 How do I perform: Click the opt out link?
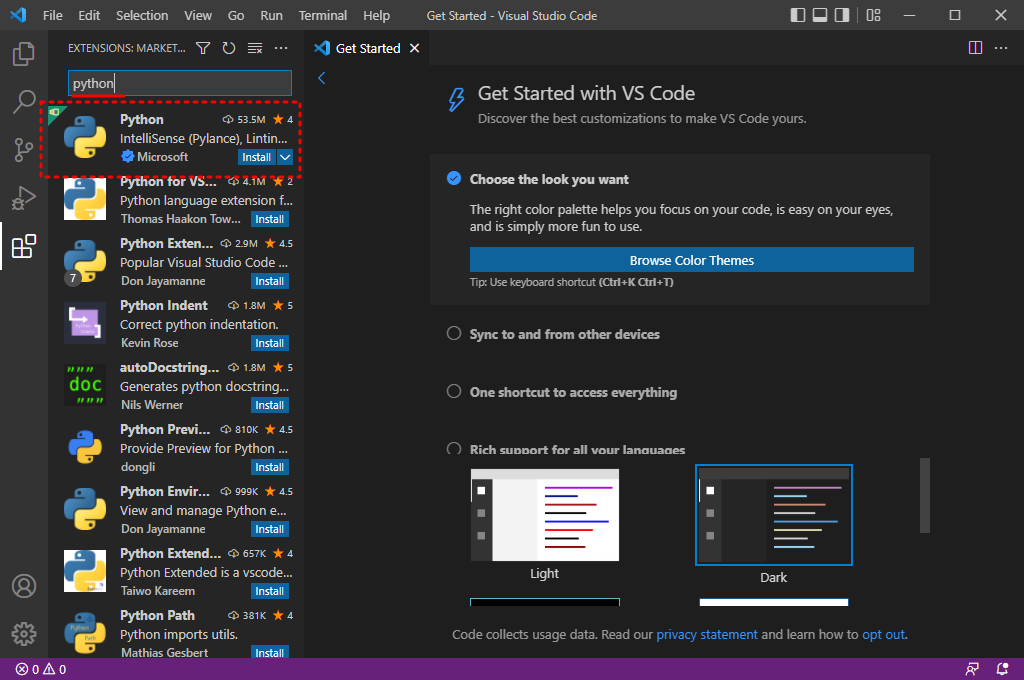(x=883, y=635)
